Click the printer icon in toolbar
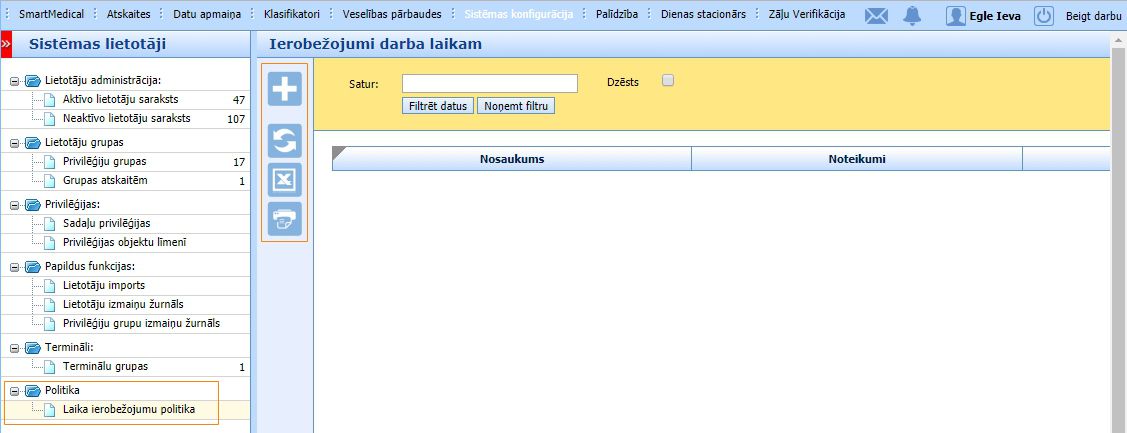1127x433 pixels. (285, 218)
